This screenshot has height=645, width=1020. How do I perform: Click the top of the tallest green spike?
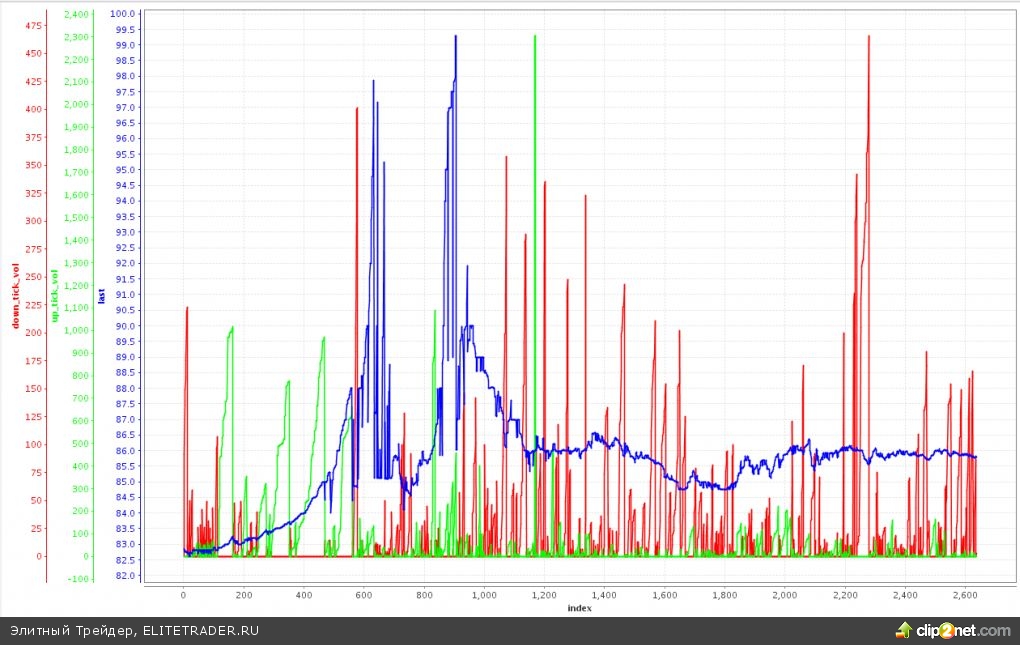pos(535,37)
